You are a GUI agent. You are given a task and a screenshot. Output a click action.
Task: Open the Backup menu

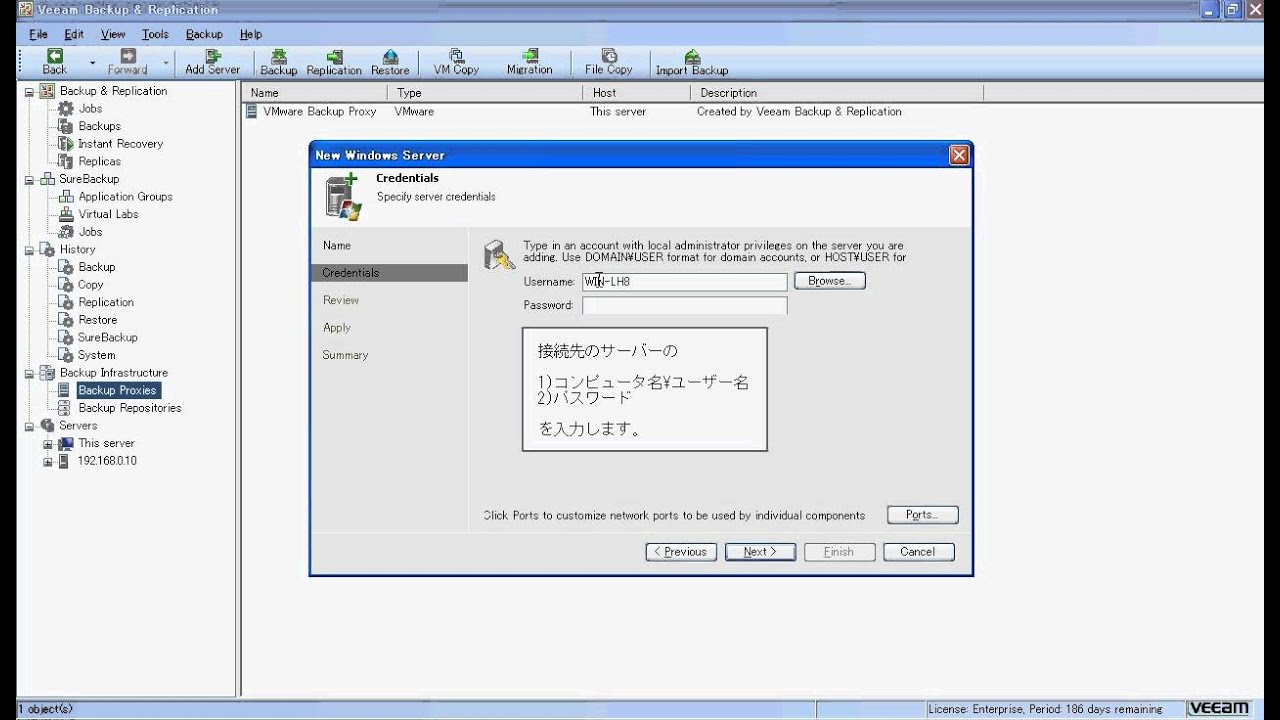(x=204, y=34)
